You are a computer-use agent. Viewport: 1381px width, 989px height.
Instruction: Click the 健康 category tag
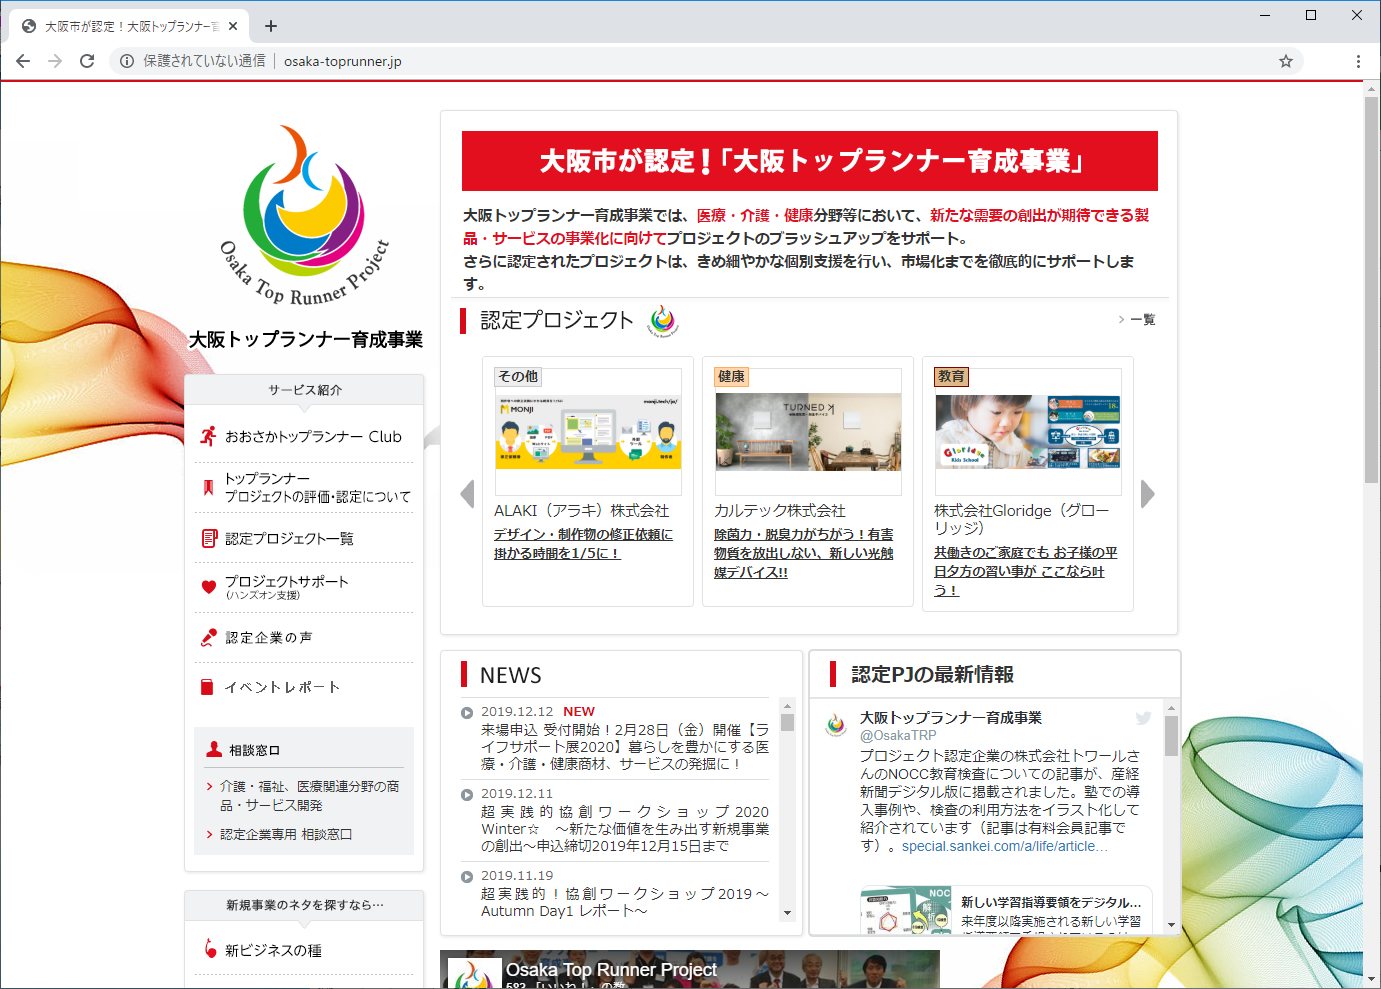point(731,376)
